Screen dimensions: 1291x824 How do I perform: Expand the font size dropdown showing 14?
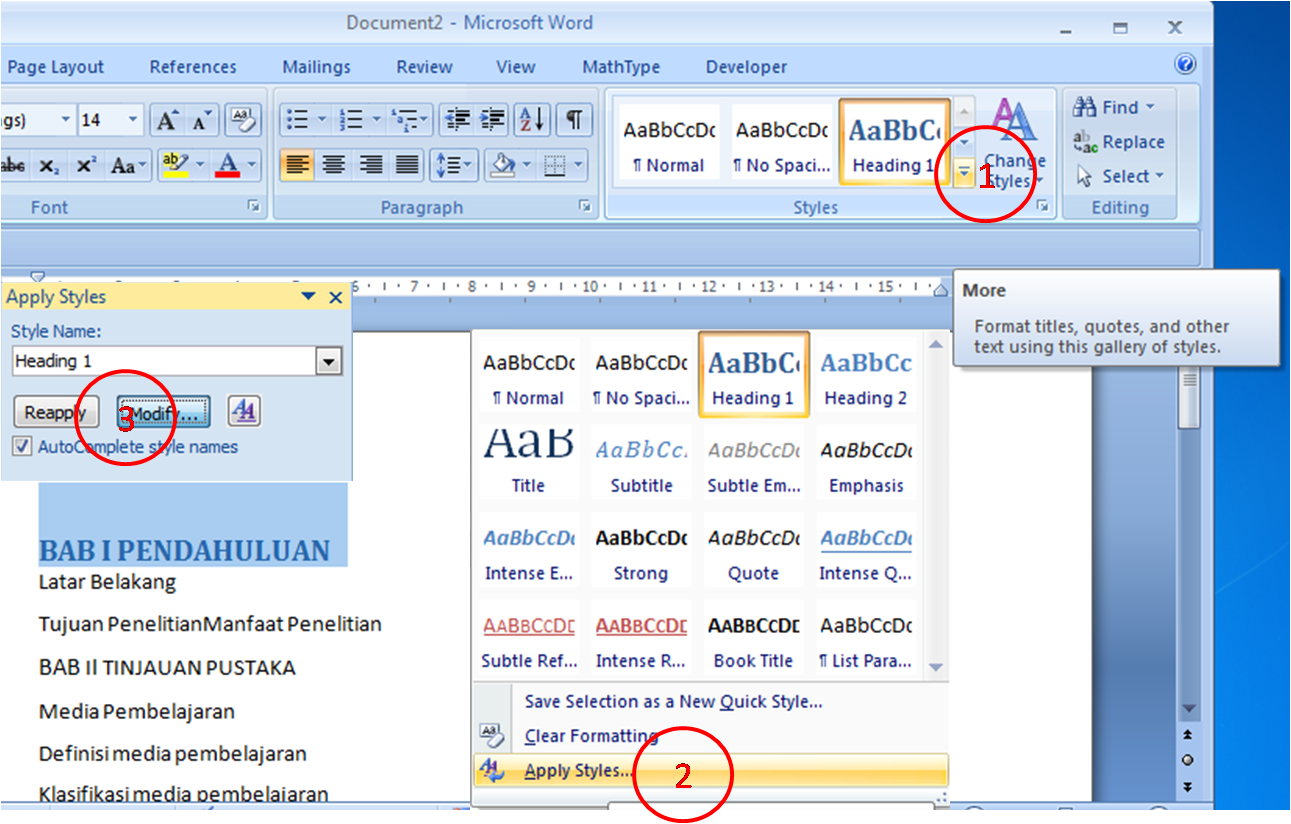[133, 121]
